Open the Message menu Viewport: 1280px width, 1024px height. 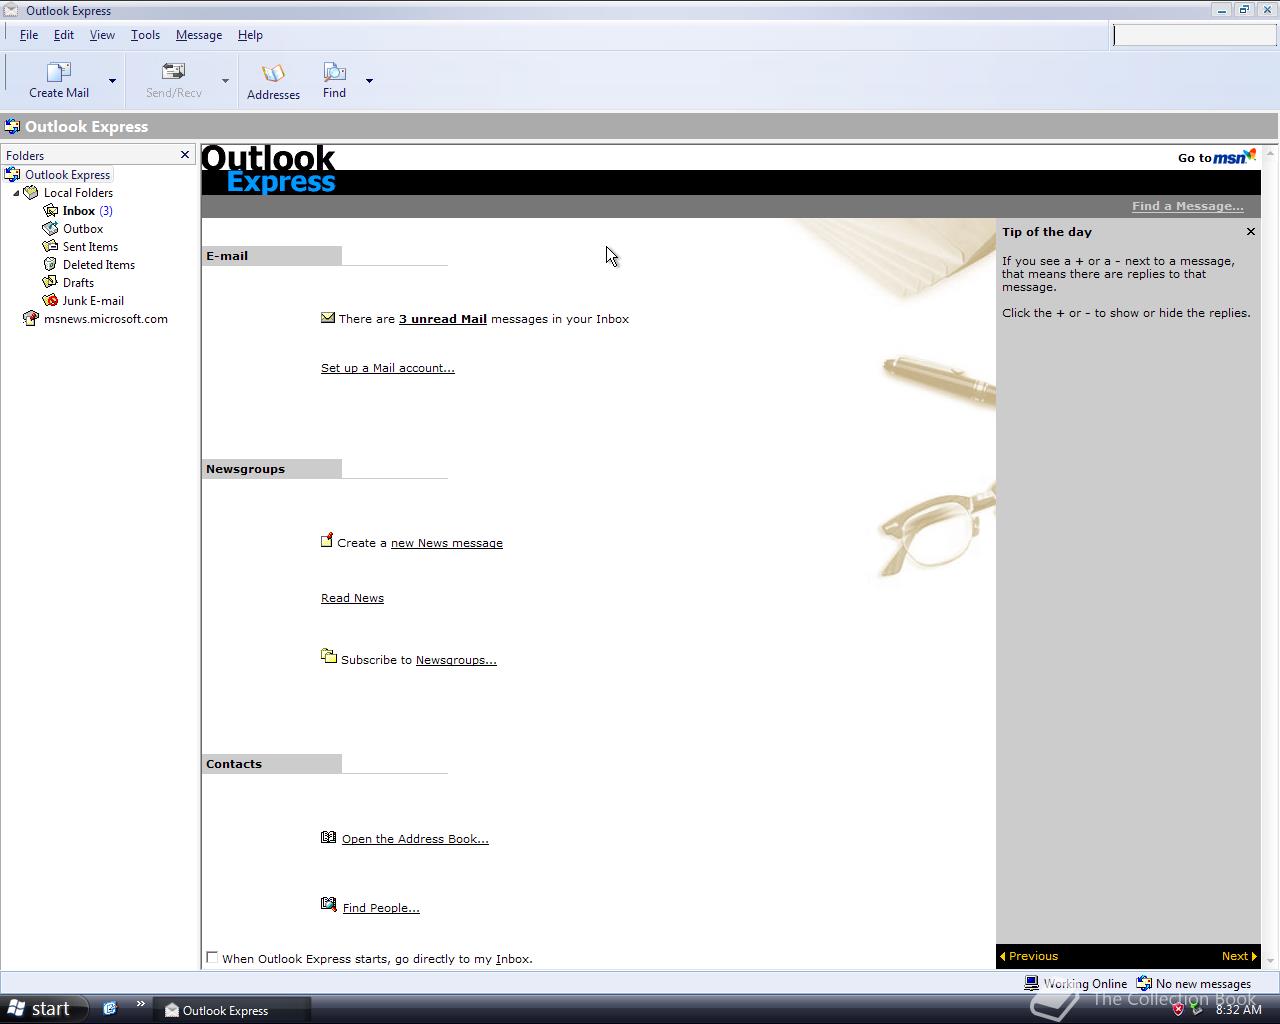(199, 35)
